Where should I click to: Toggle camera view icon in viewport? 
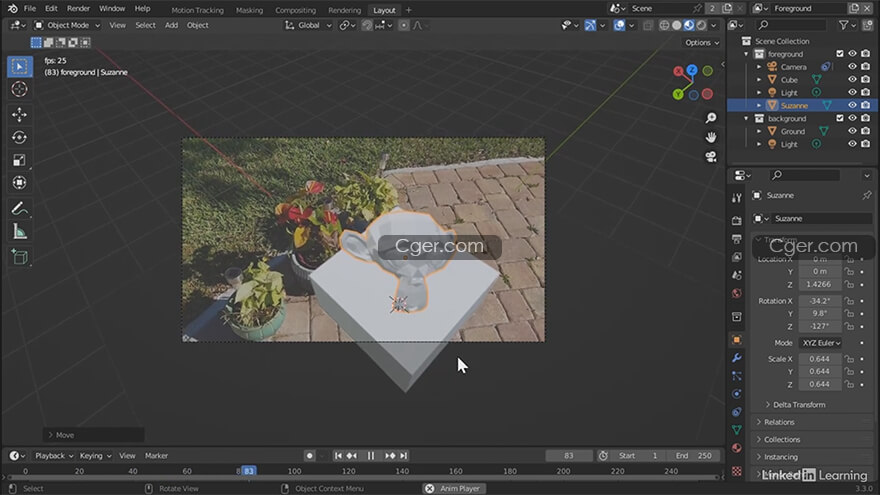coord(711,156)
